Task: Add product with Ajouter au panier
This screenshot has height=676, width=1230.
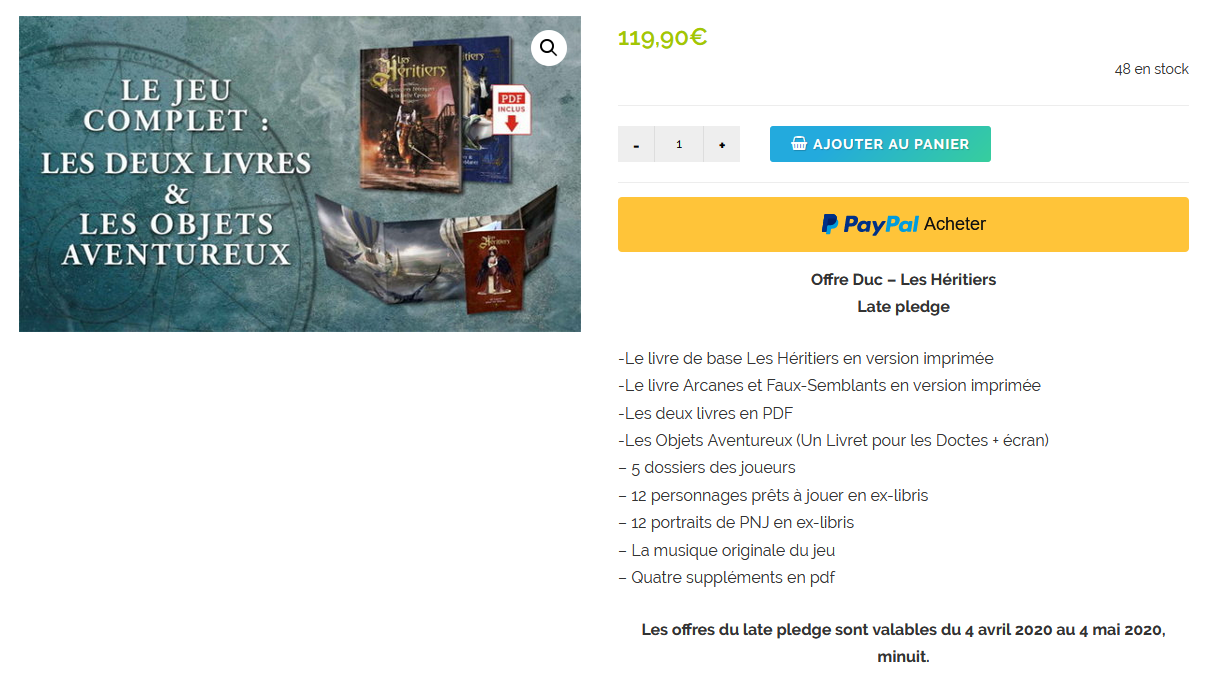Action: pos(880,144)
